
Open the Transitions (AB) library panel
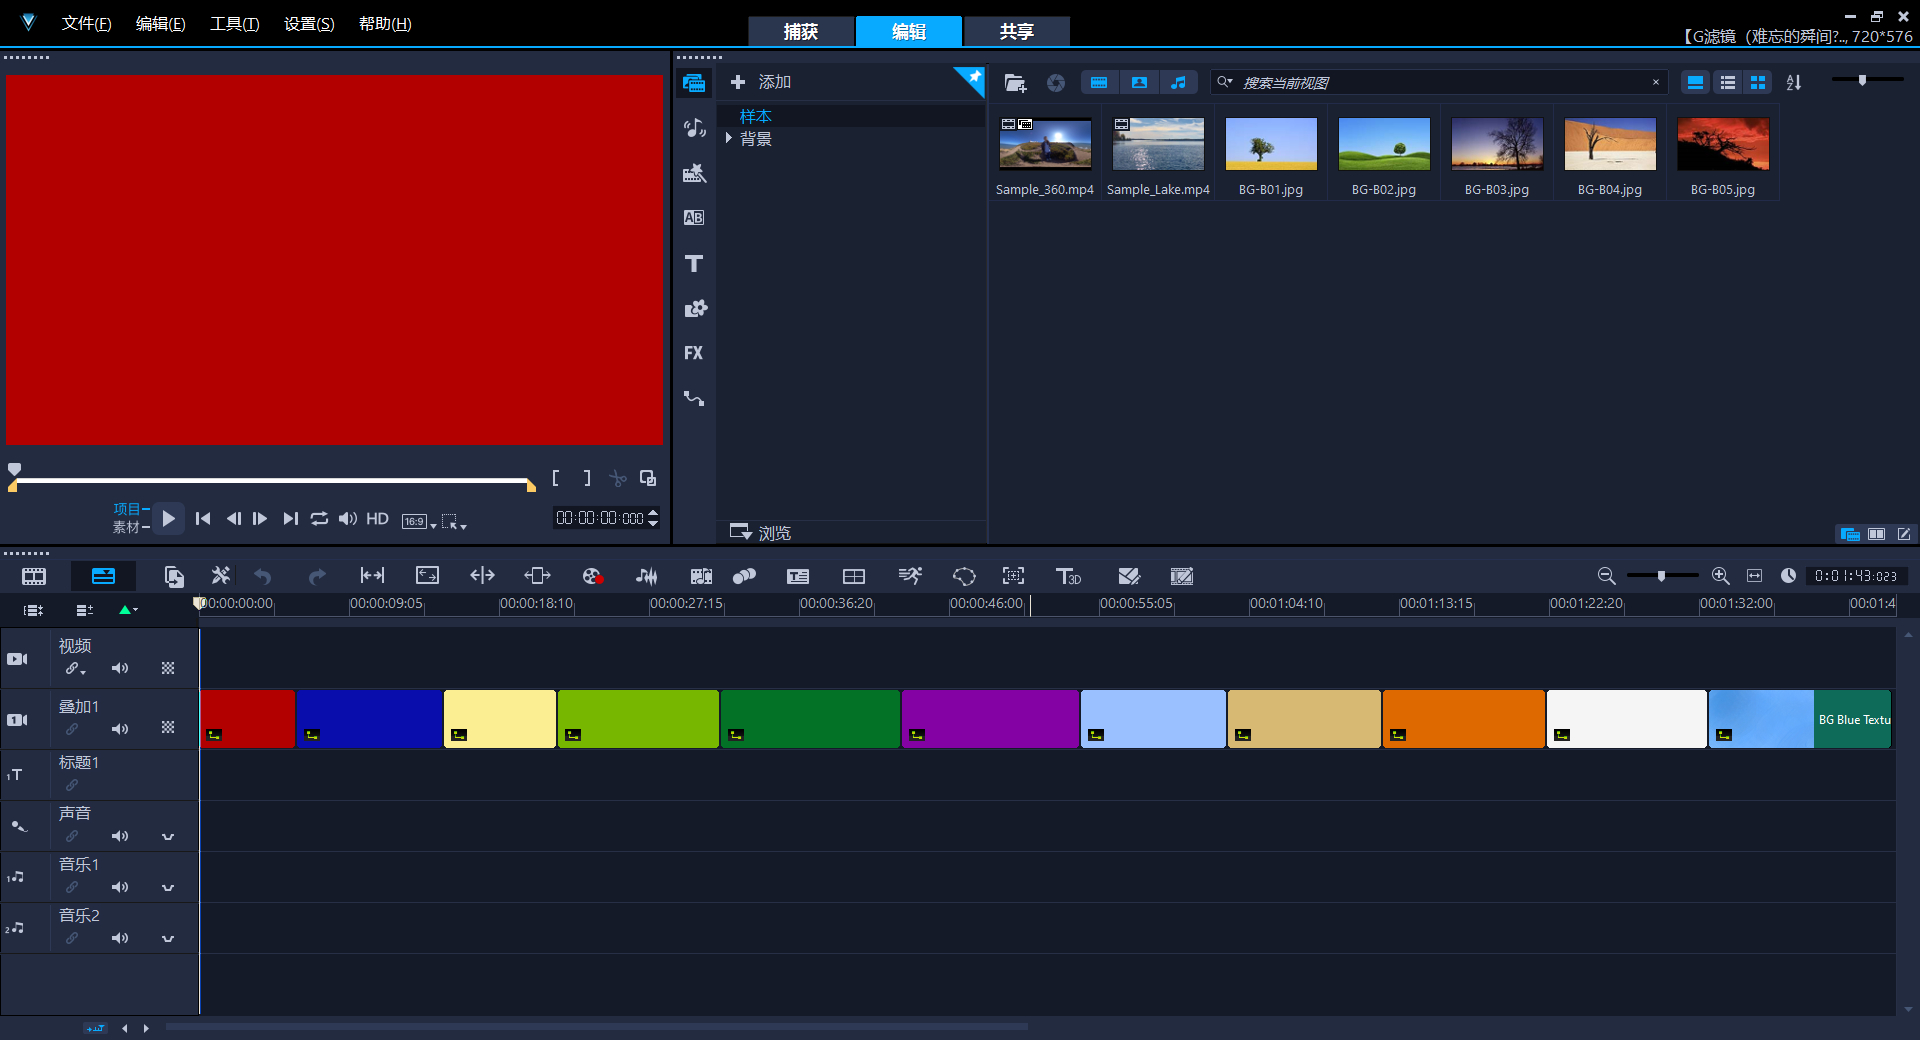(694, 218)
